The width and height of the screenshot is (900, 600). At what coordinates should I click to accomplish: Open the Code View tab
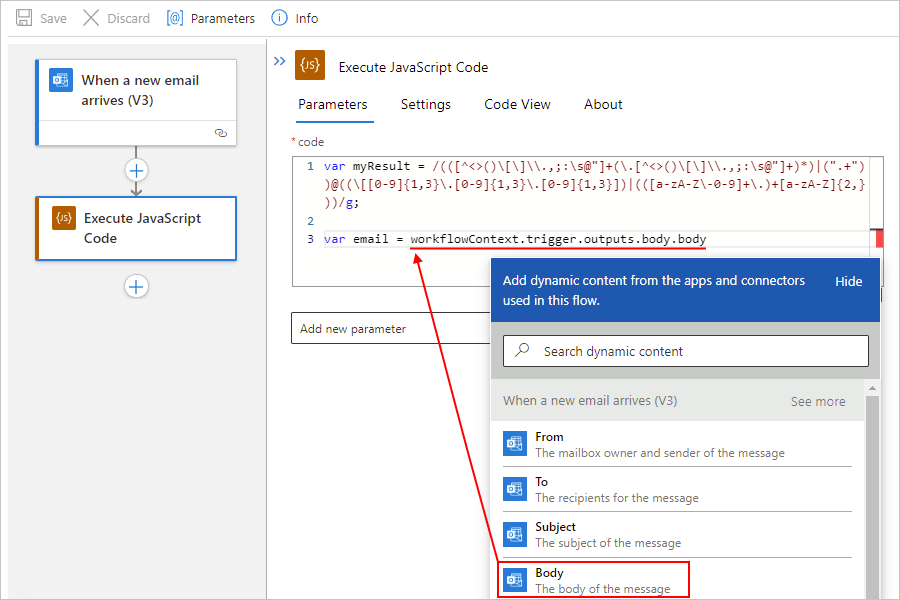pyautogui.click(x=517, y=104)
